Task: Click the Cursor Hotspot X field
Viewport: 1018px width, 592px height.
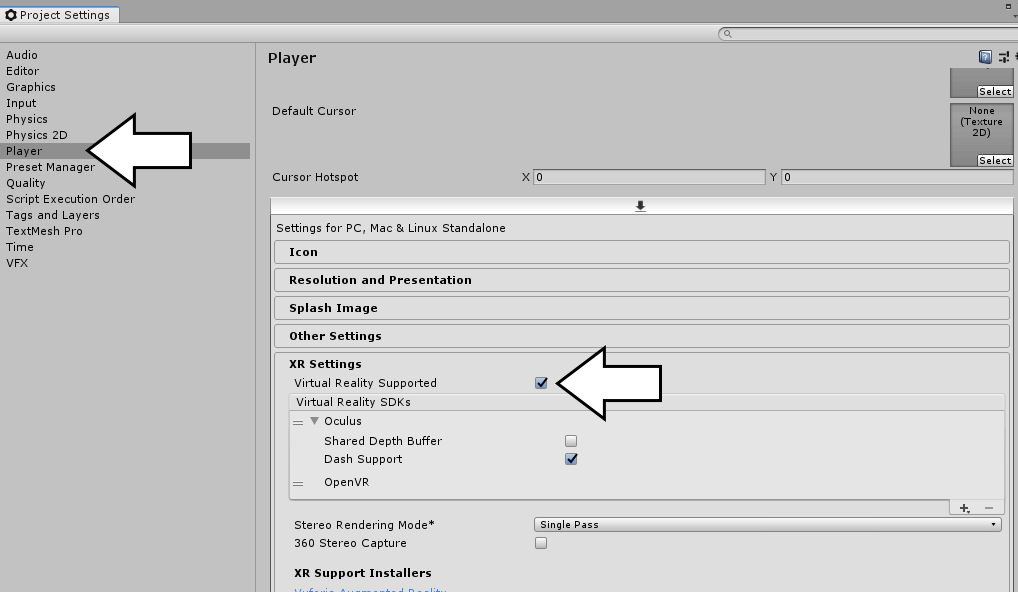Action: coord(649,177)
